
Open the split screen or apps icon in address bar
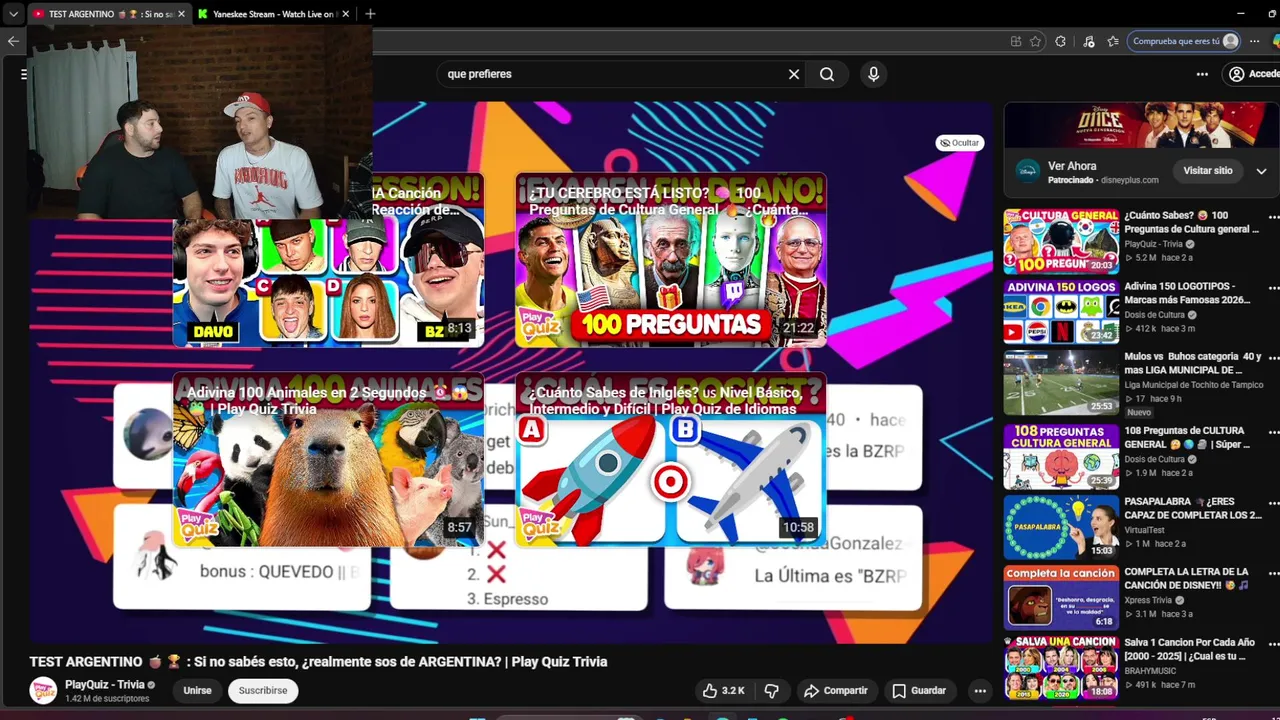(1016, 41)
